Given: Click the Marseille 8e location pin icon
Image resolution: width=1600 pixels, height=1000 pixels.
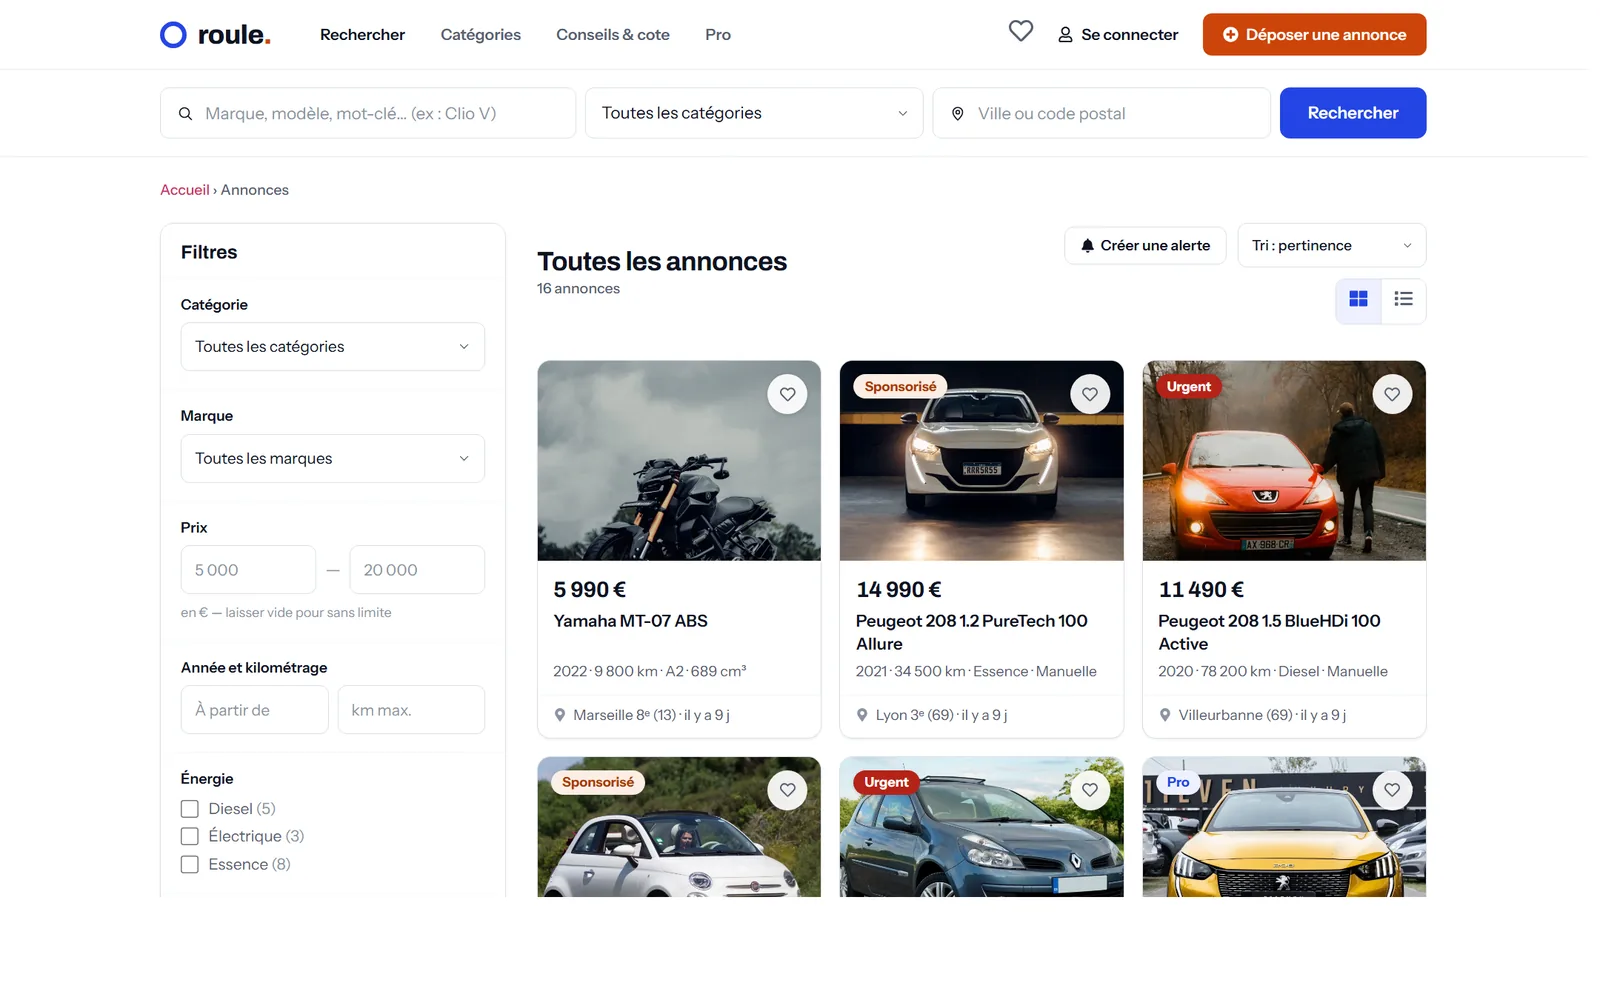Looking at the screenshot, I should click(560, 715).
